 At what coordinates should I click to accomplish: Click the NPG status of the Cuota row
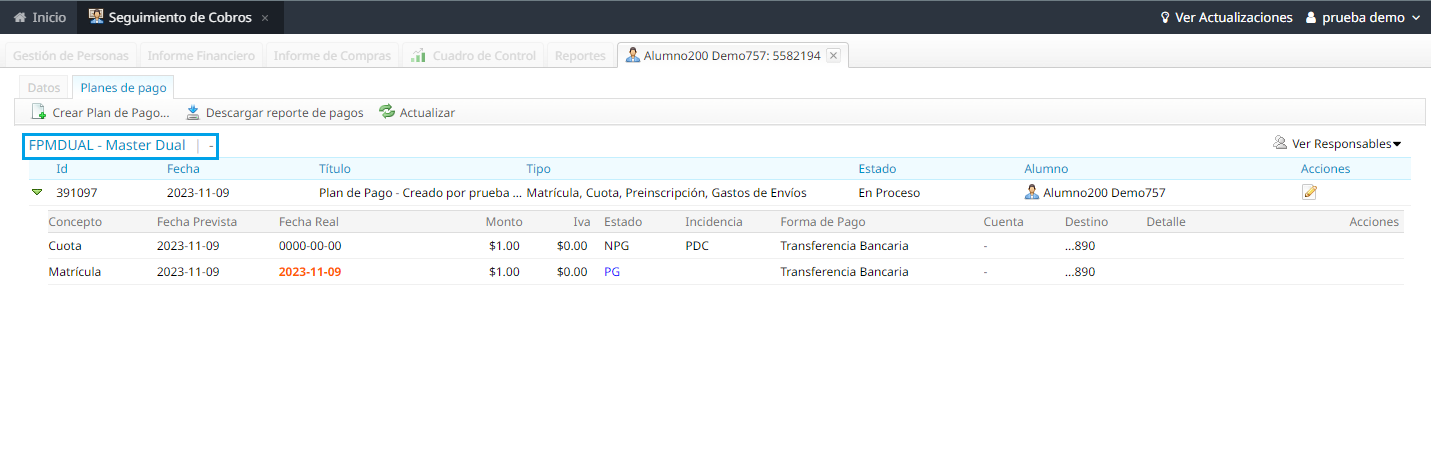point(616,246)
